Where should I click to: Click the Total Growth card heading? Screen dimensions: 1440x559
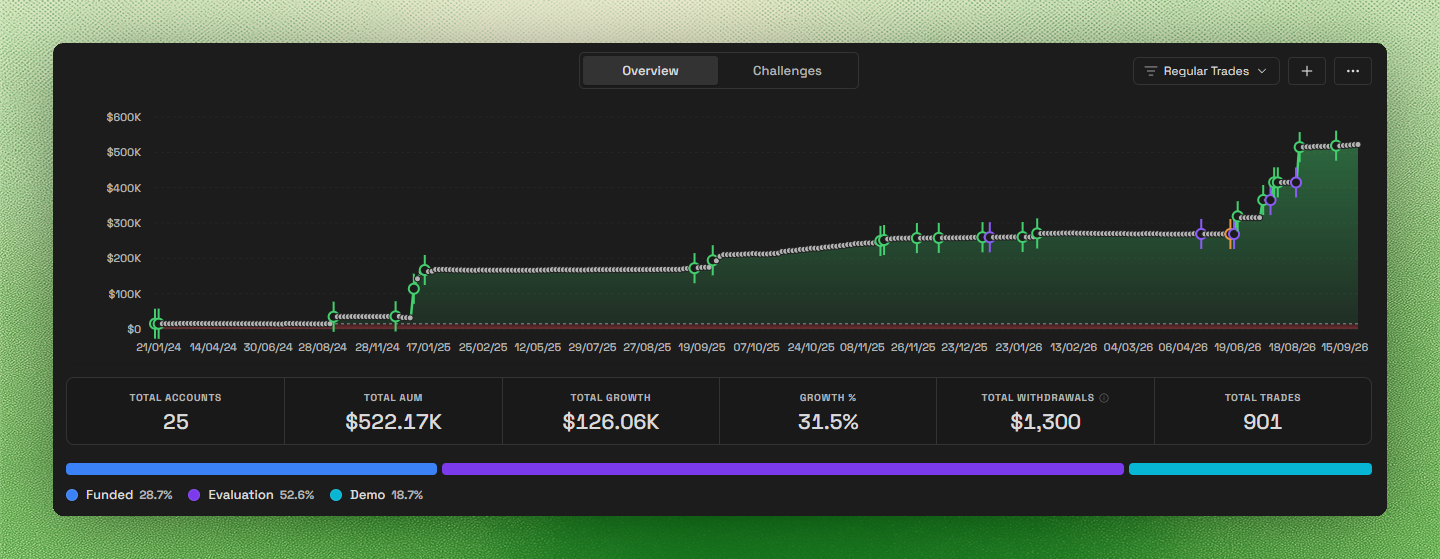click(611, 398)
